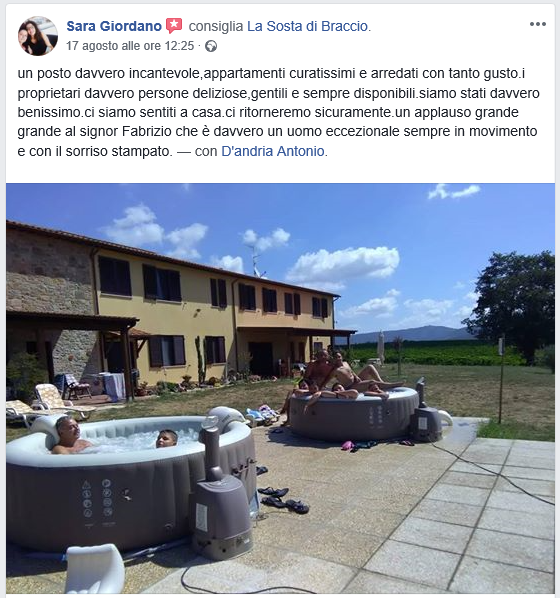Click the review text paragraph
Viewport: 560px width, 598px height.
278,112
